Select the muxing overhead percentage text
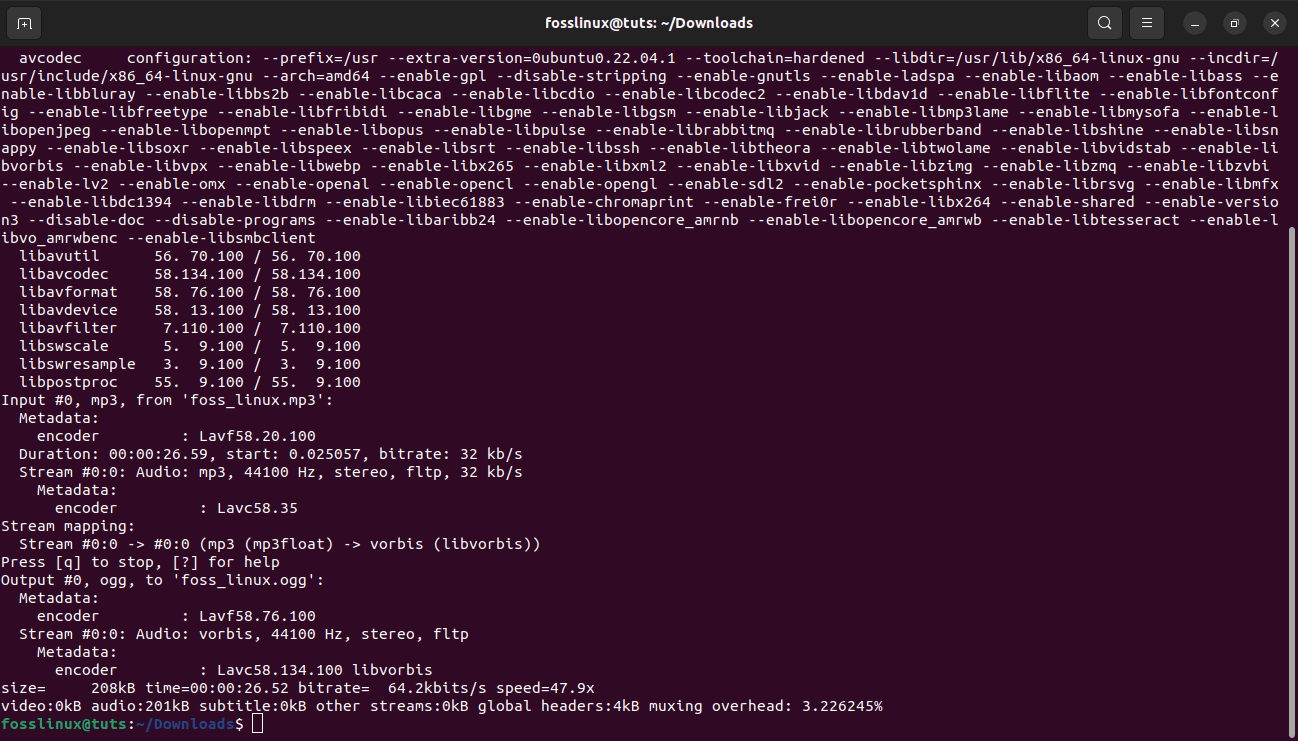This screenshot has height=741, width=1298. (x=843, y=705)
